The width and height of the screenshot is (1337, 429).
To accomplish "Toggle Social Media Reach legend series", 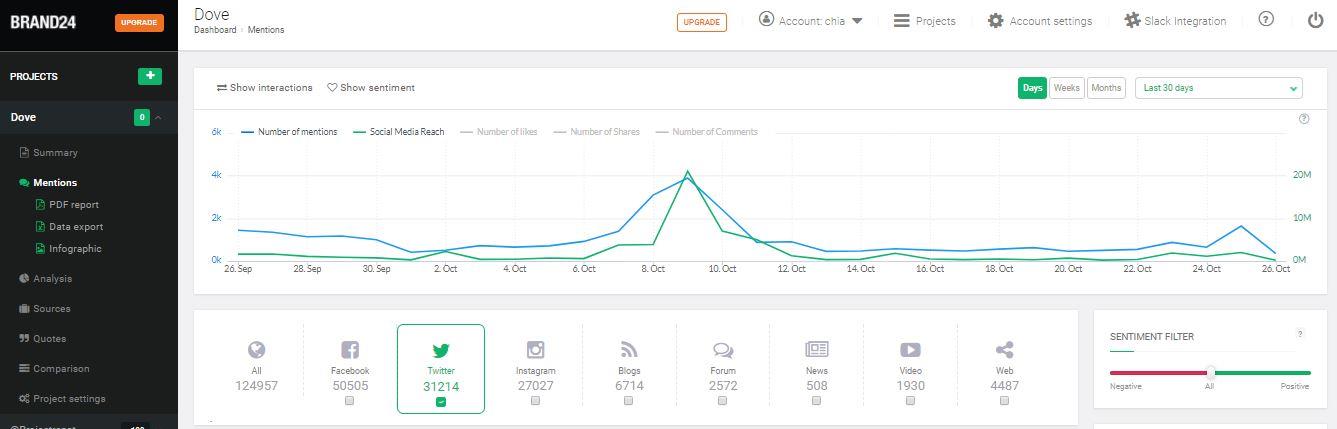I will (399, 132).
